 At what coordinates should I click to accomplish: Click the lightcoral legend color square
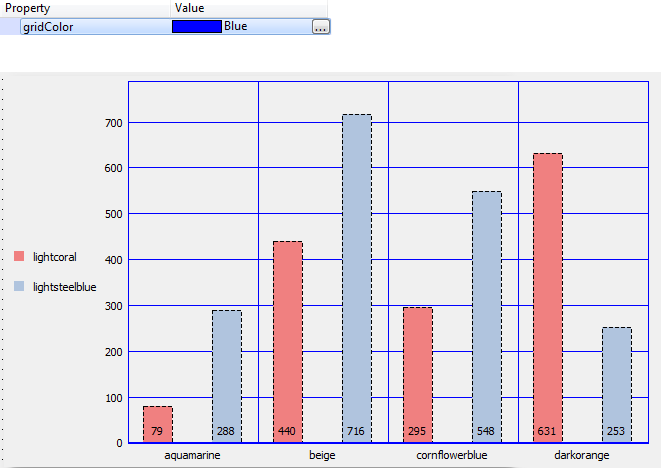click(19, 257)
